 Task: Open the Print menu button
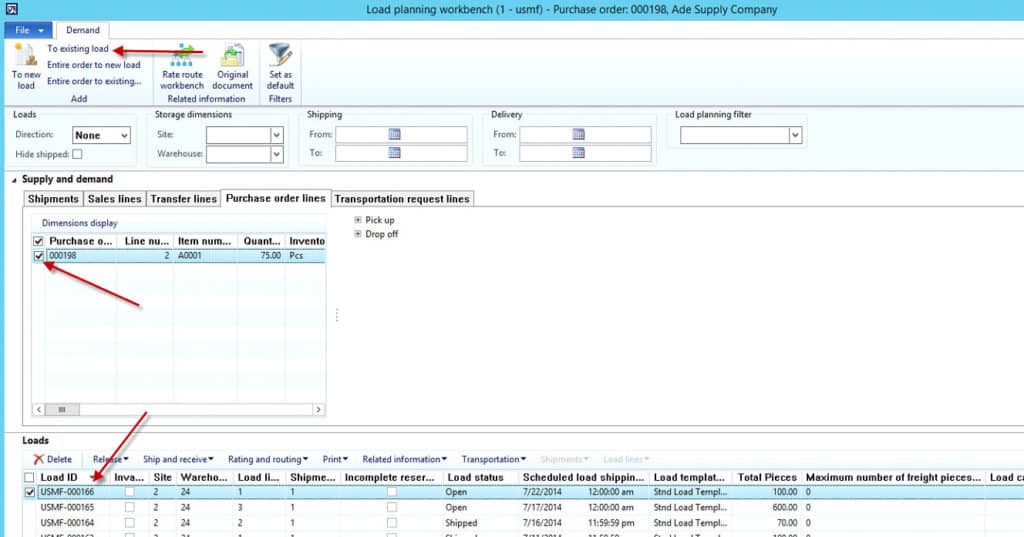(x=335, y=459)
